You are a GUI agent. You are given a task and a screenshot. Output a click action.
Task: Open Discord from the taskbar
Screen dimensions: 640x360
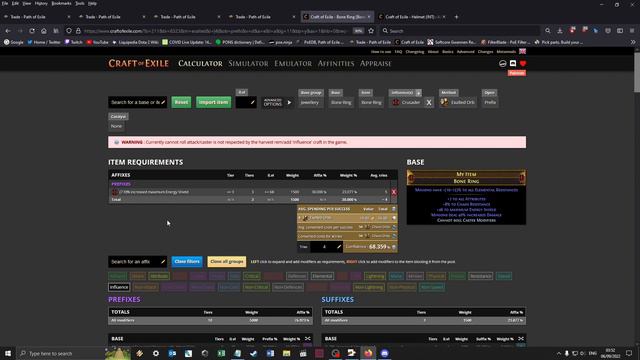[x=384, y=353]
